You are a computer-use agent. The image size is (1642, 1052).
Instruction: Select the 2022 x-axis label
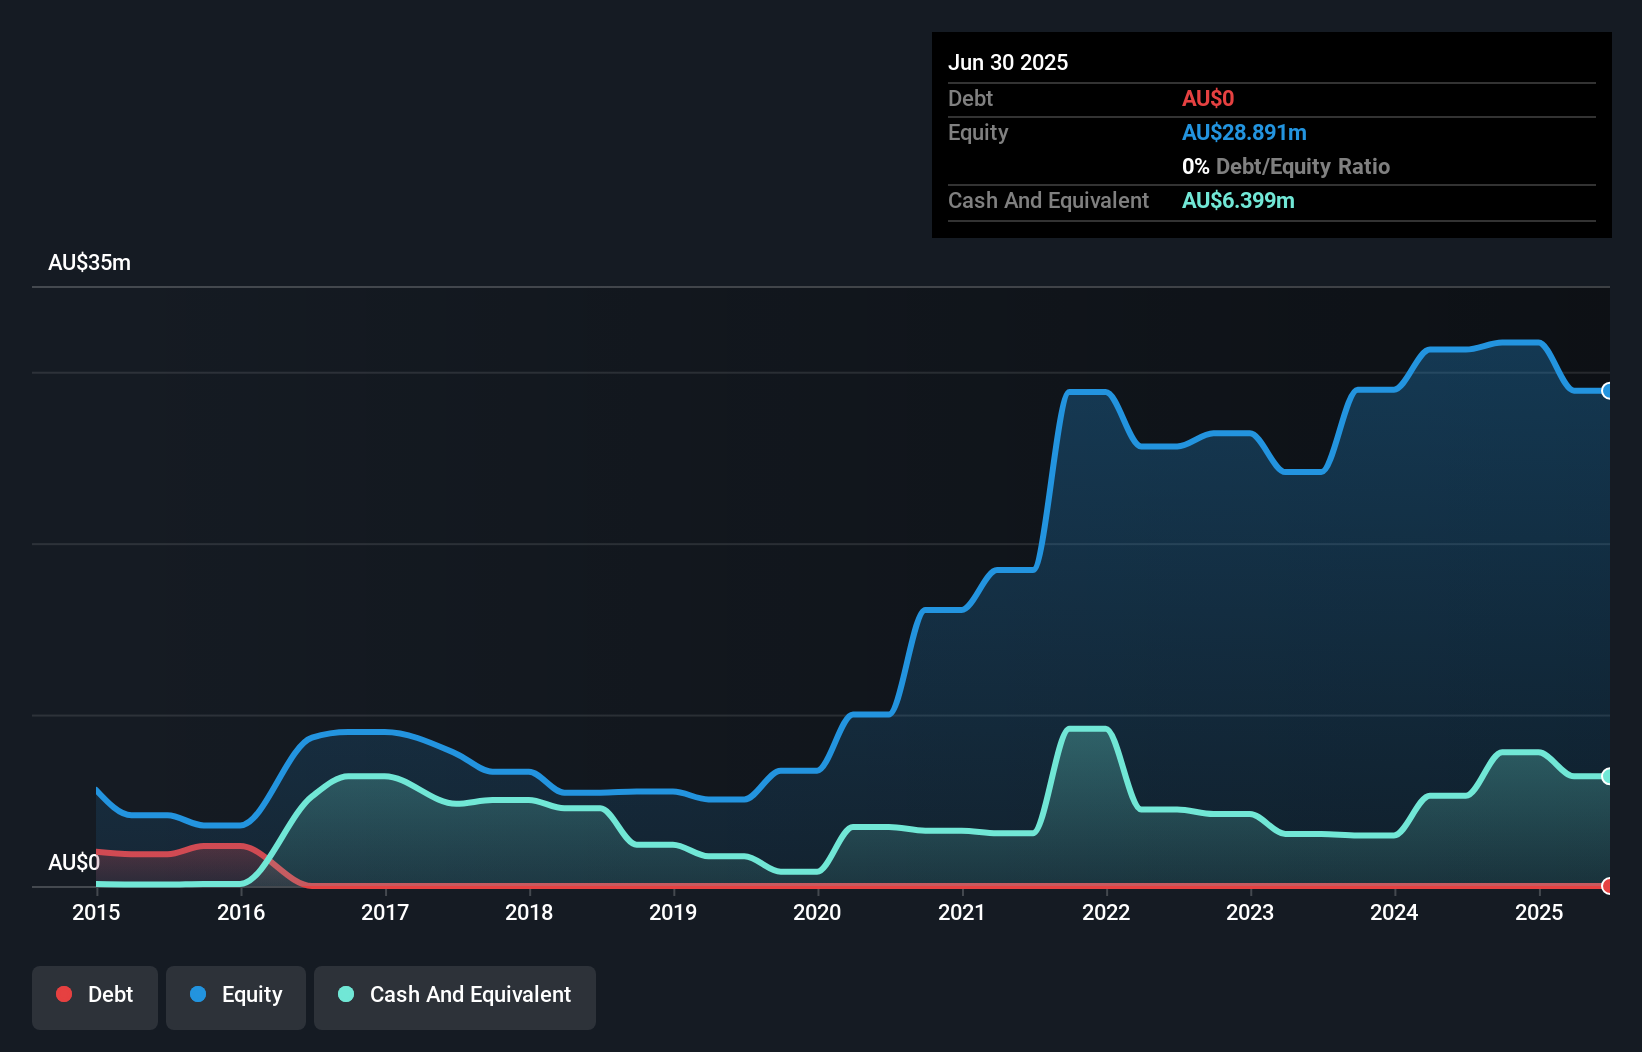click(1106, 912)
